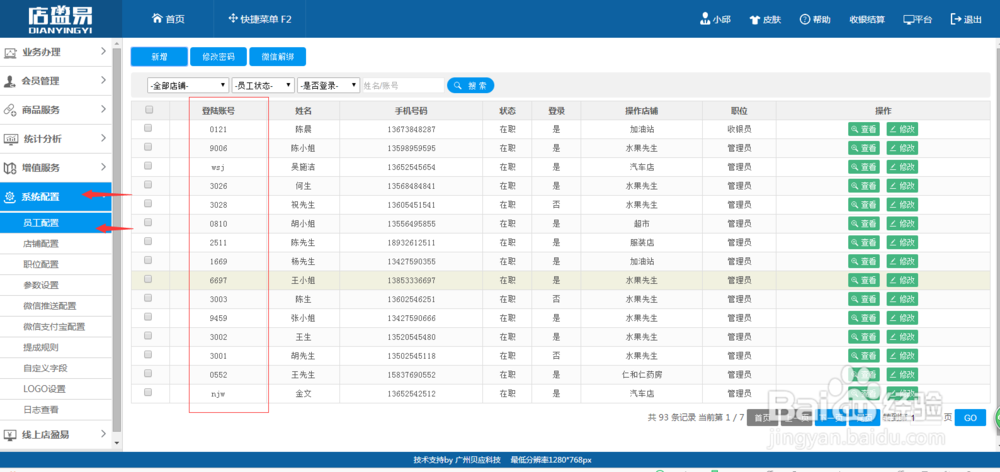Click the home icon next to 首页
Screen dimensions: 1000x472
click(x=157, y=18)
